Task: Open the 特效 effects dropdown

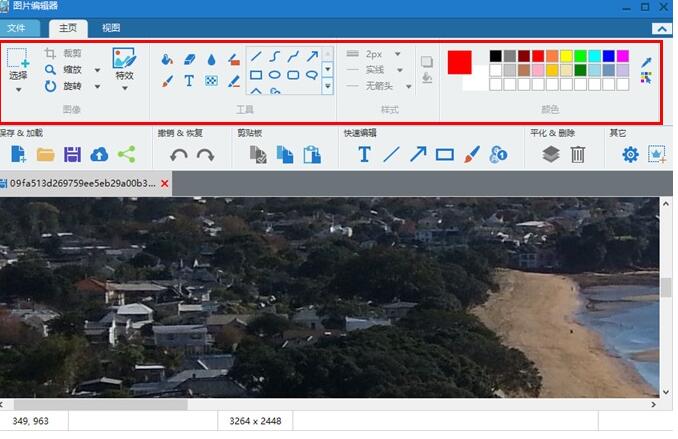Action: tap(124, 88)
